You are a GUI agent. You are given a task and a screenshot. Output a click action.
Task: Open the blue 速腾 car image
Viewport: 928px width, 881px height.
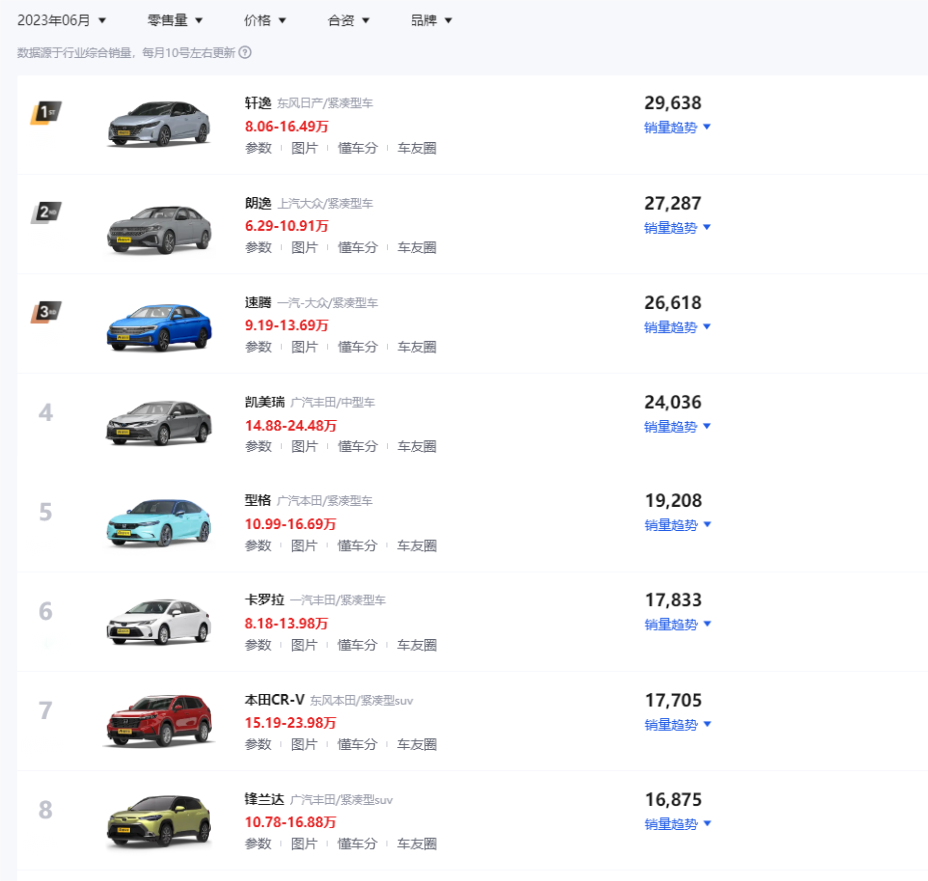point(159,324)
